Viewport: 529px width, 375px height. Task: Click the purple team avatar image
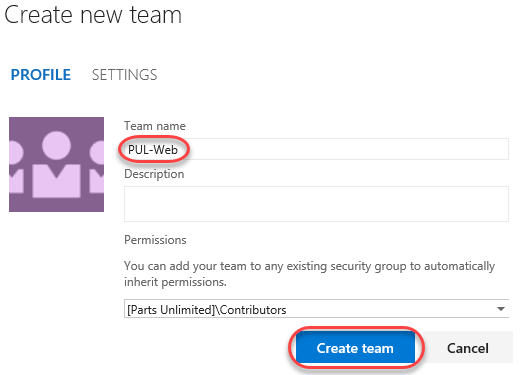point(56,164)
